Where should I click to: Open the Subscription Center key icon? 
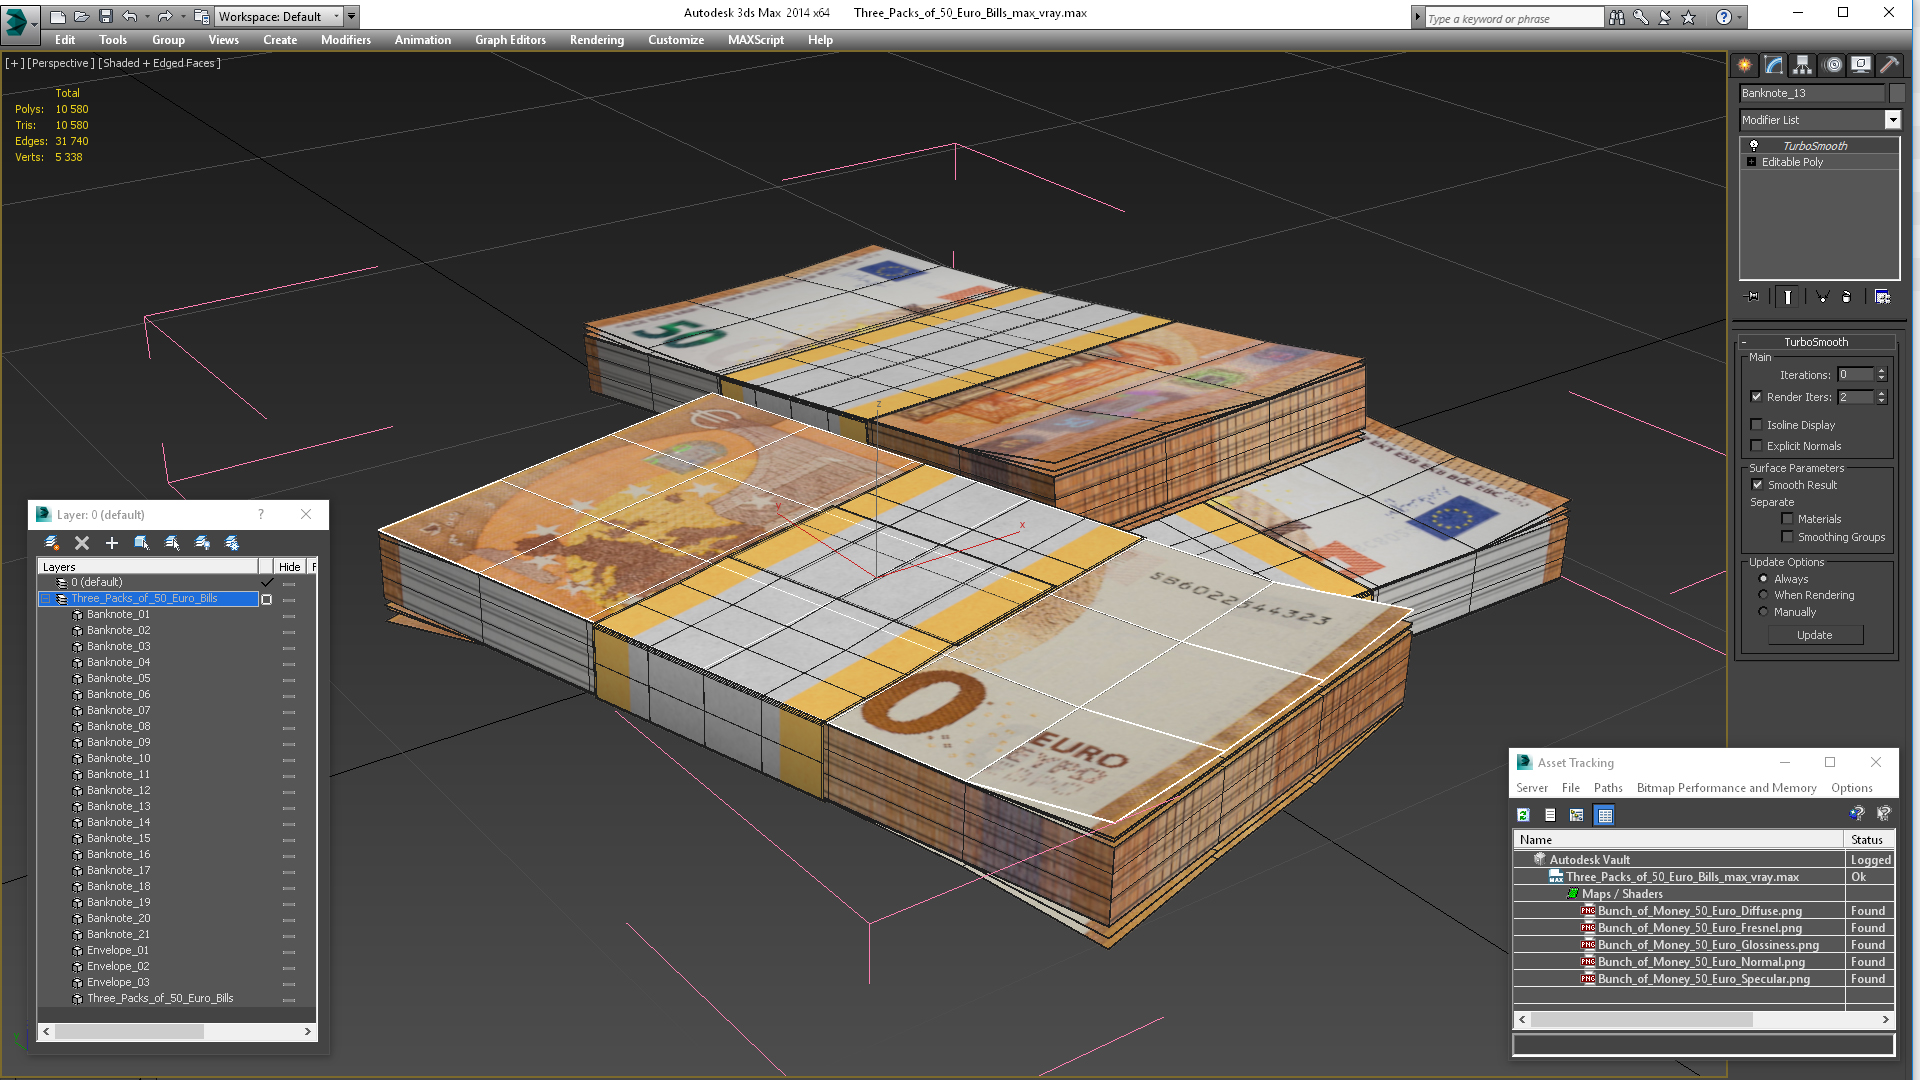click(x=1641, y=17)
